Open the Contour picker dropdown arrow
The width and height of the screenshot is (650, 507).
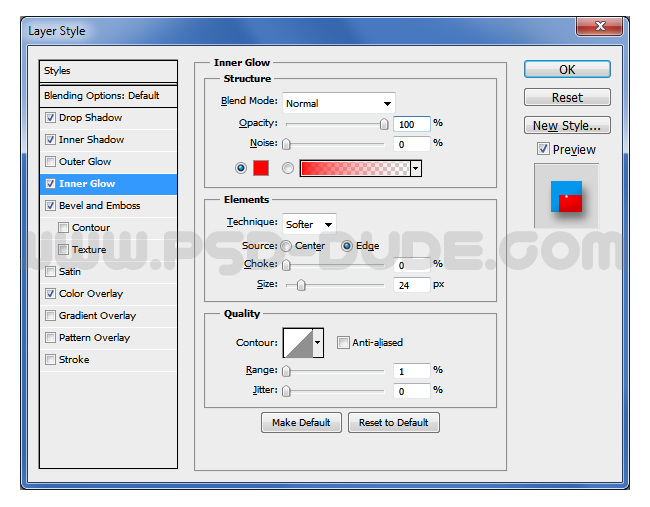(x=318, y=343)
